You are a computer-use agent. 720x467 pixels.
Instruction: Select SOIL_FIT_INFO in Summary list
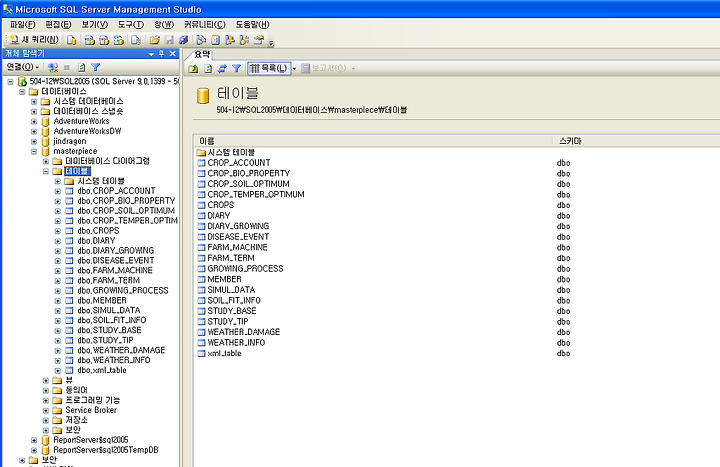coord(234,300)
